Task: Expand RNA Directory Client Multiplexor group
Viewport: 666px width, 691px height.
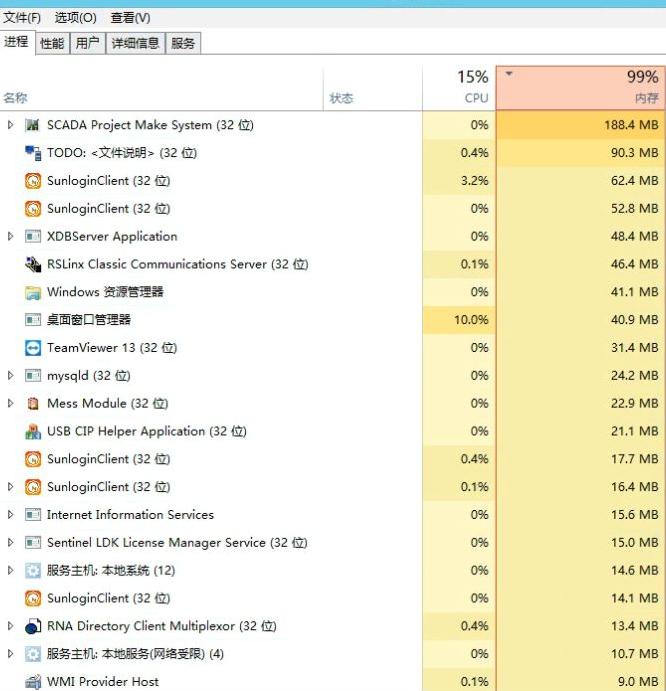Action: coord(11,626)
